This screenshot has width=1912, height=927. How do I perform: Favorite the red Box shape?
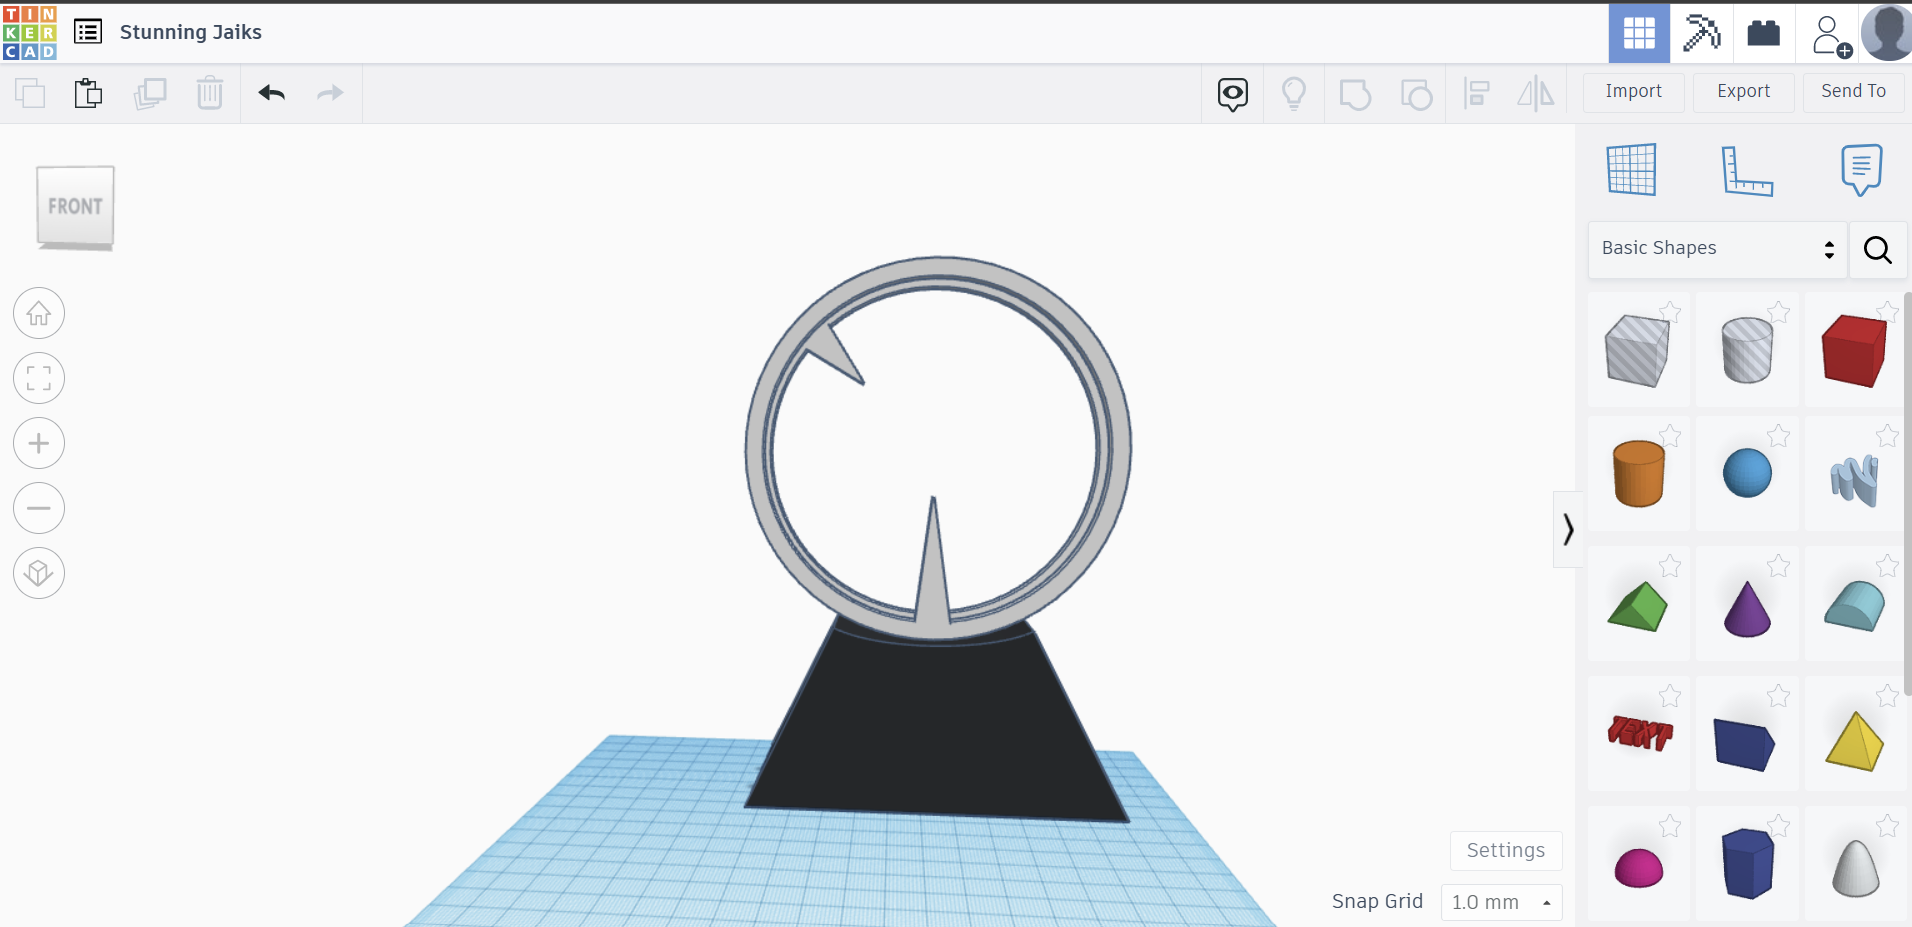[x=1889, y=312]
